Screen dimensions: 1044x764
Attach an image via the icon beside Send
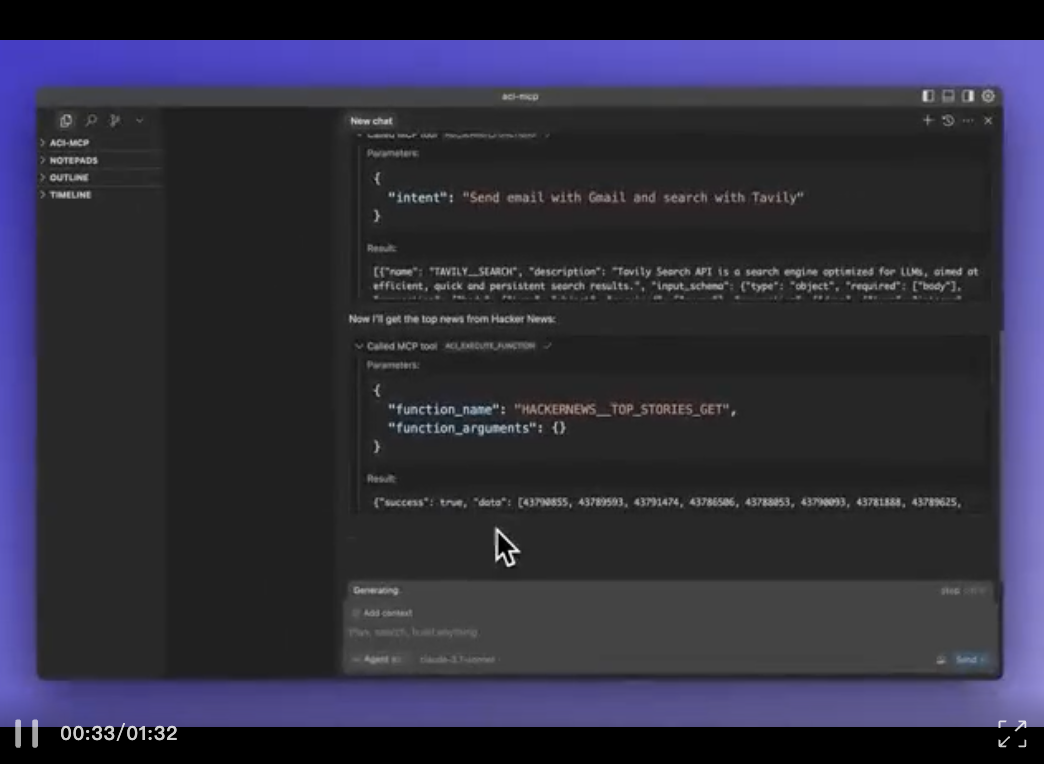pyautogui.click(x=941, y=659)
